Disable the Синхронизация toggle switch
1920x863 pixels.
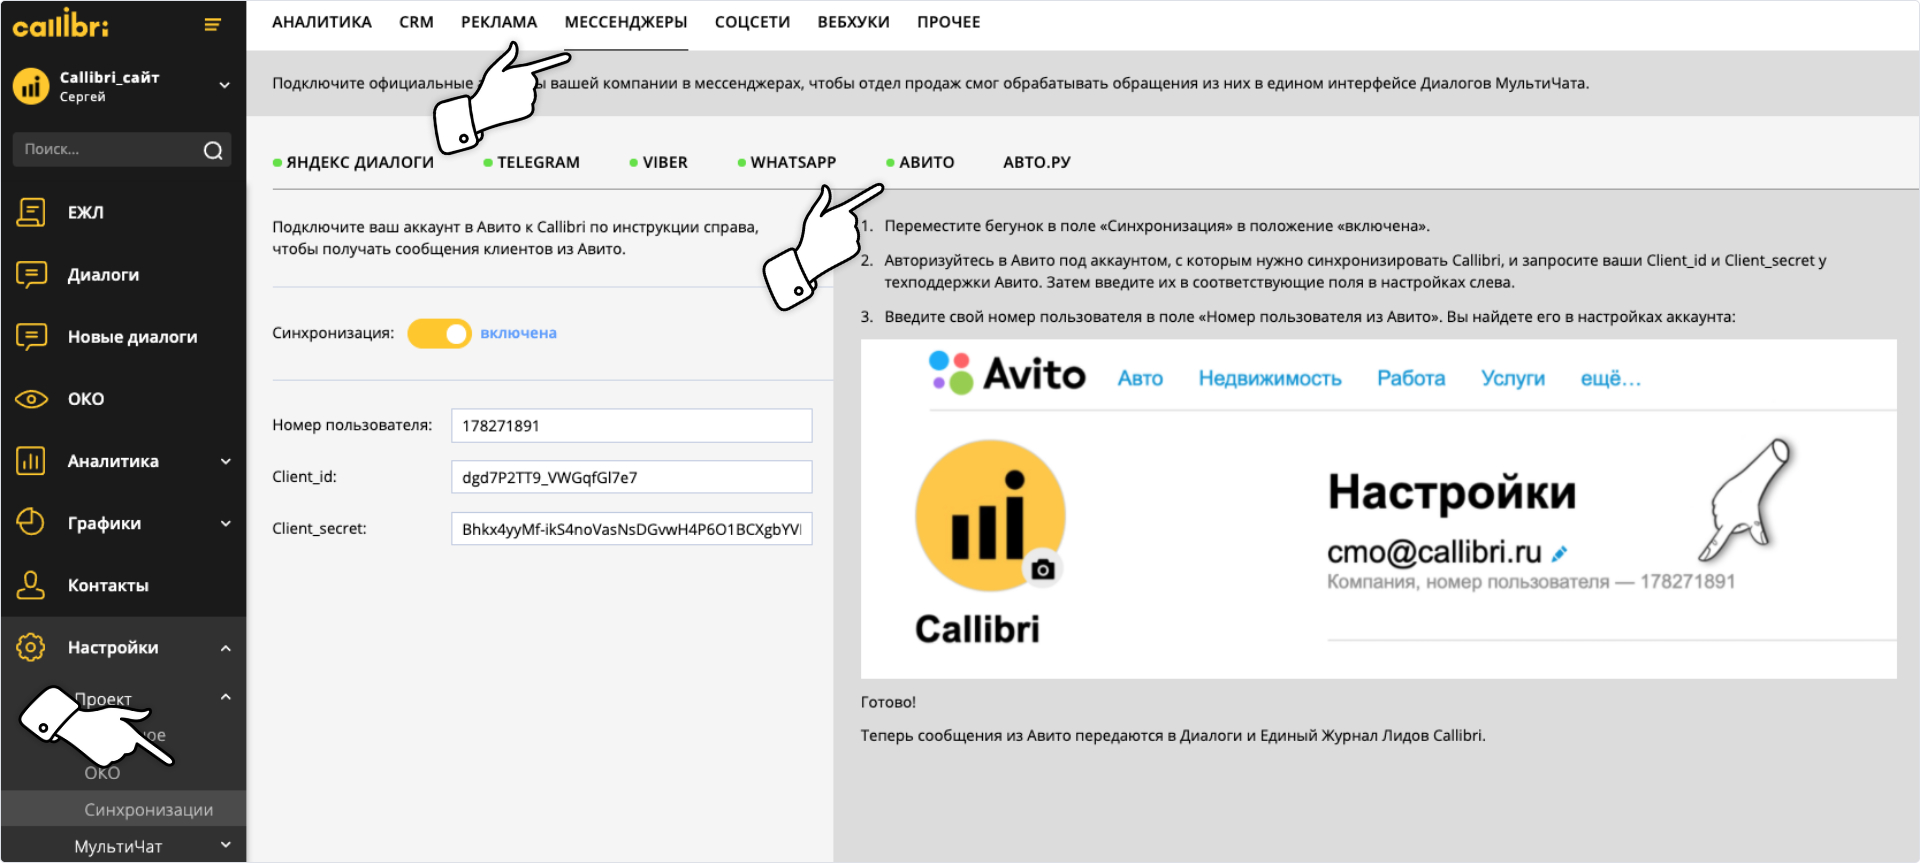[x=439, y=333]
